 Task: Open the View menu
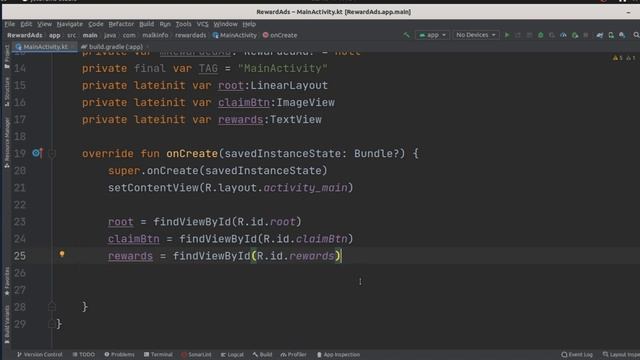44,24
